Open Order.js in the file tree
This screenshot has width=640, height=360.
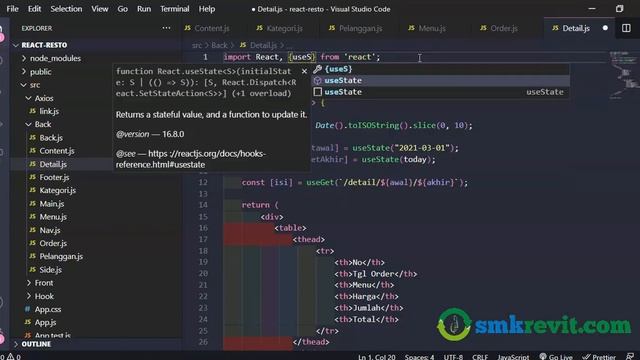(x=53, y=243)
